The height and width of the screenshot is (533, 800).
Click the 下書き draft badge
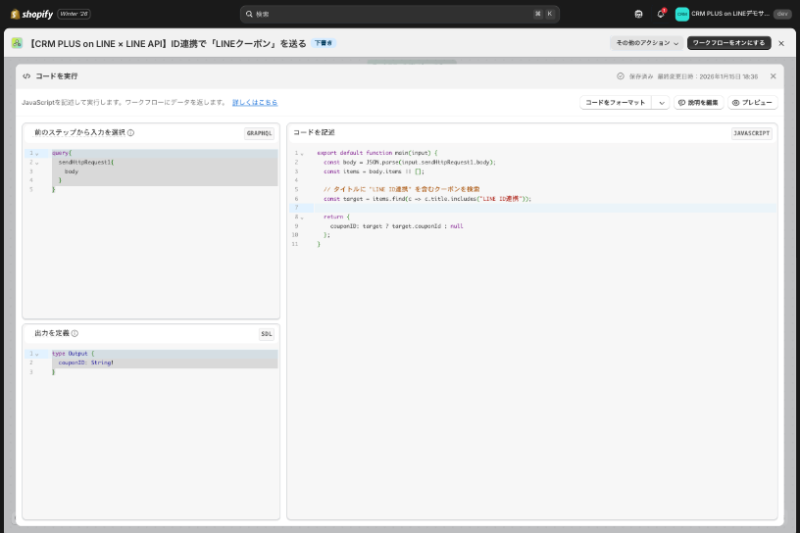pyautogui.click(x=323, y=43)
